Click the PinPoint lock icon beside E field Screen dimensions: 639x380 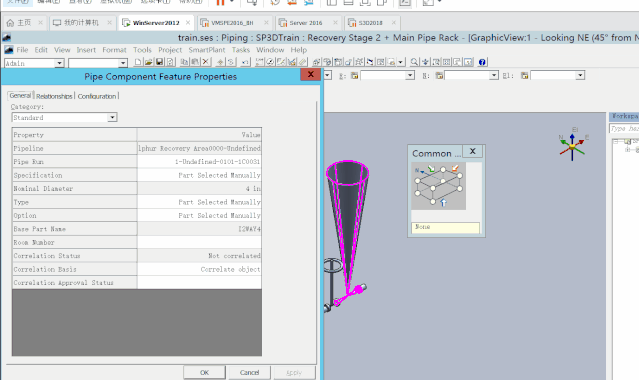point(355,75)
